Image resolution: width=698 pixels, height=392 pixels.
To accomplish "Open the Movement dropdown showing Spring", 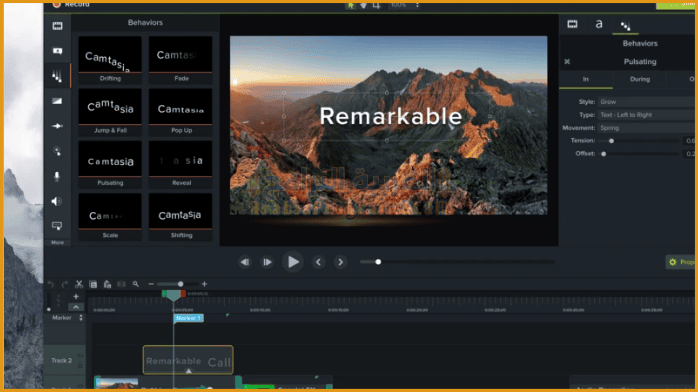I will pyautogui.click(x=647, y=128).
